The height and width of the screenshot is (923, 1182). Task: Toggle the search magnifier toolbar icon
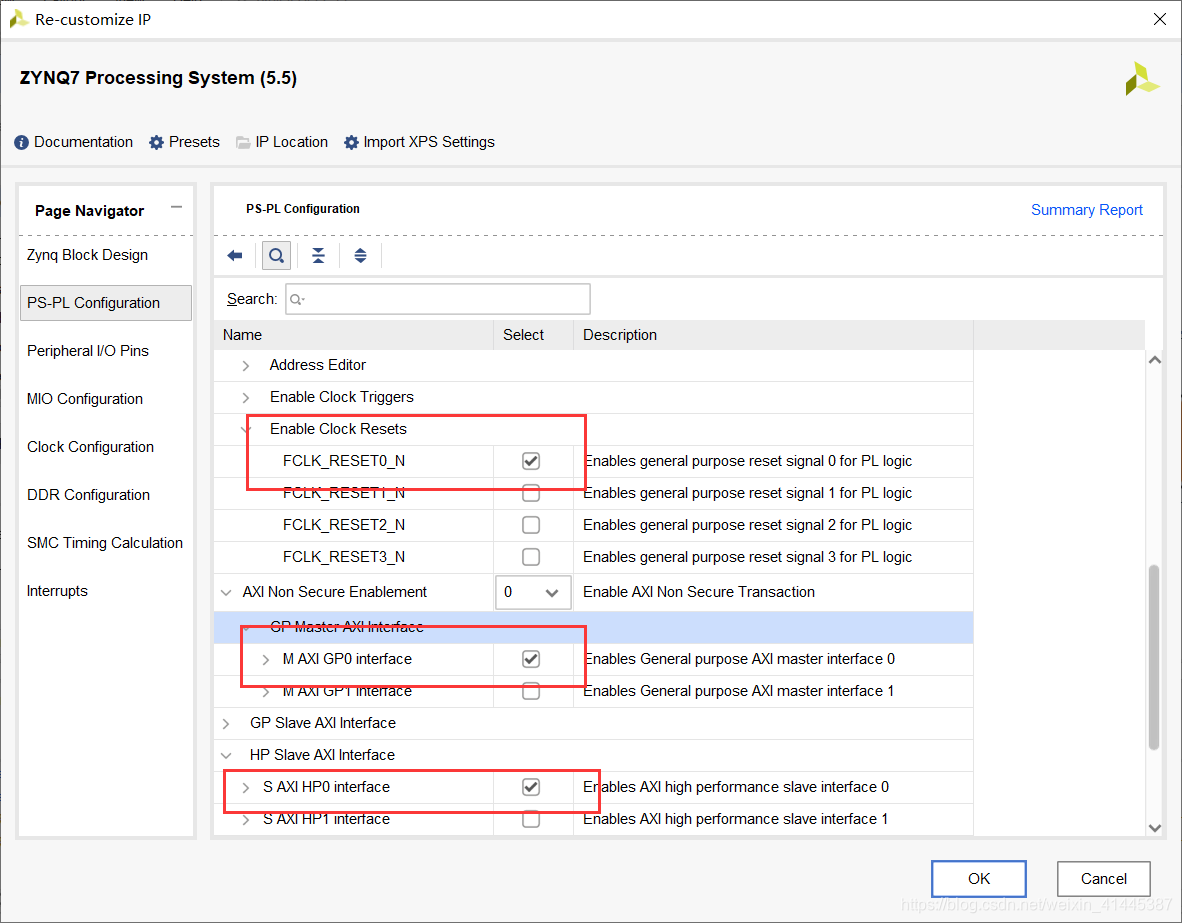click(x=277, y=256)
